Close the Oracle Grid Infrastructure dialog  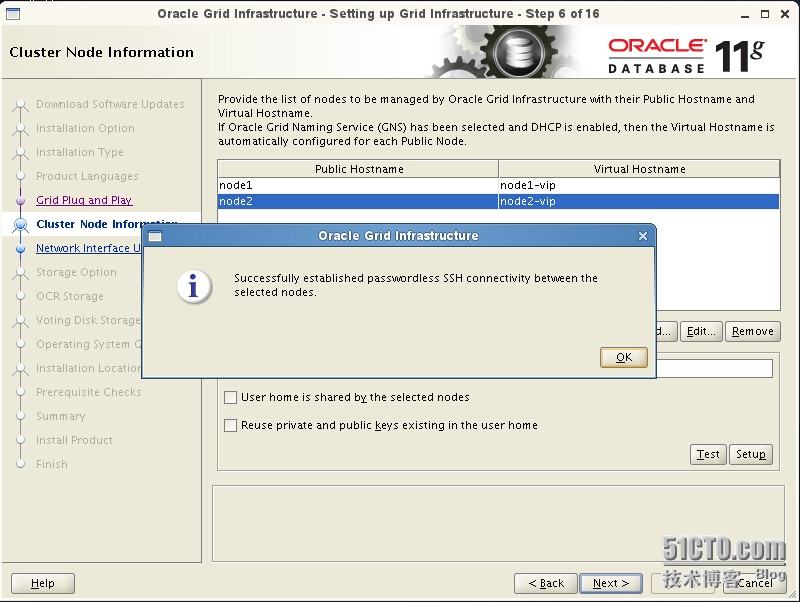pyautogui.click(x=643, y=236)
